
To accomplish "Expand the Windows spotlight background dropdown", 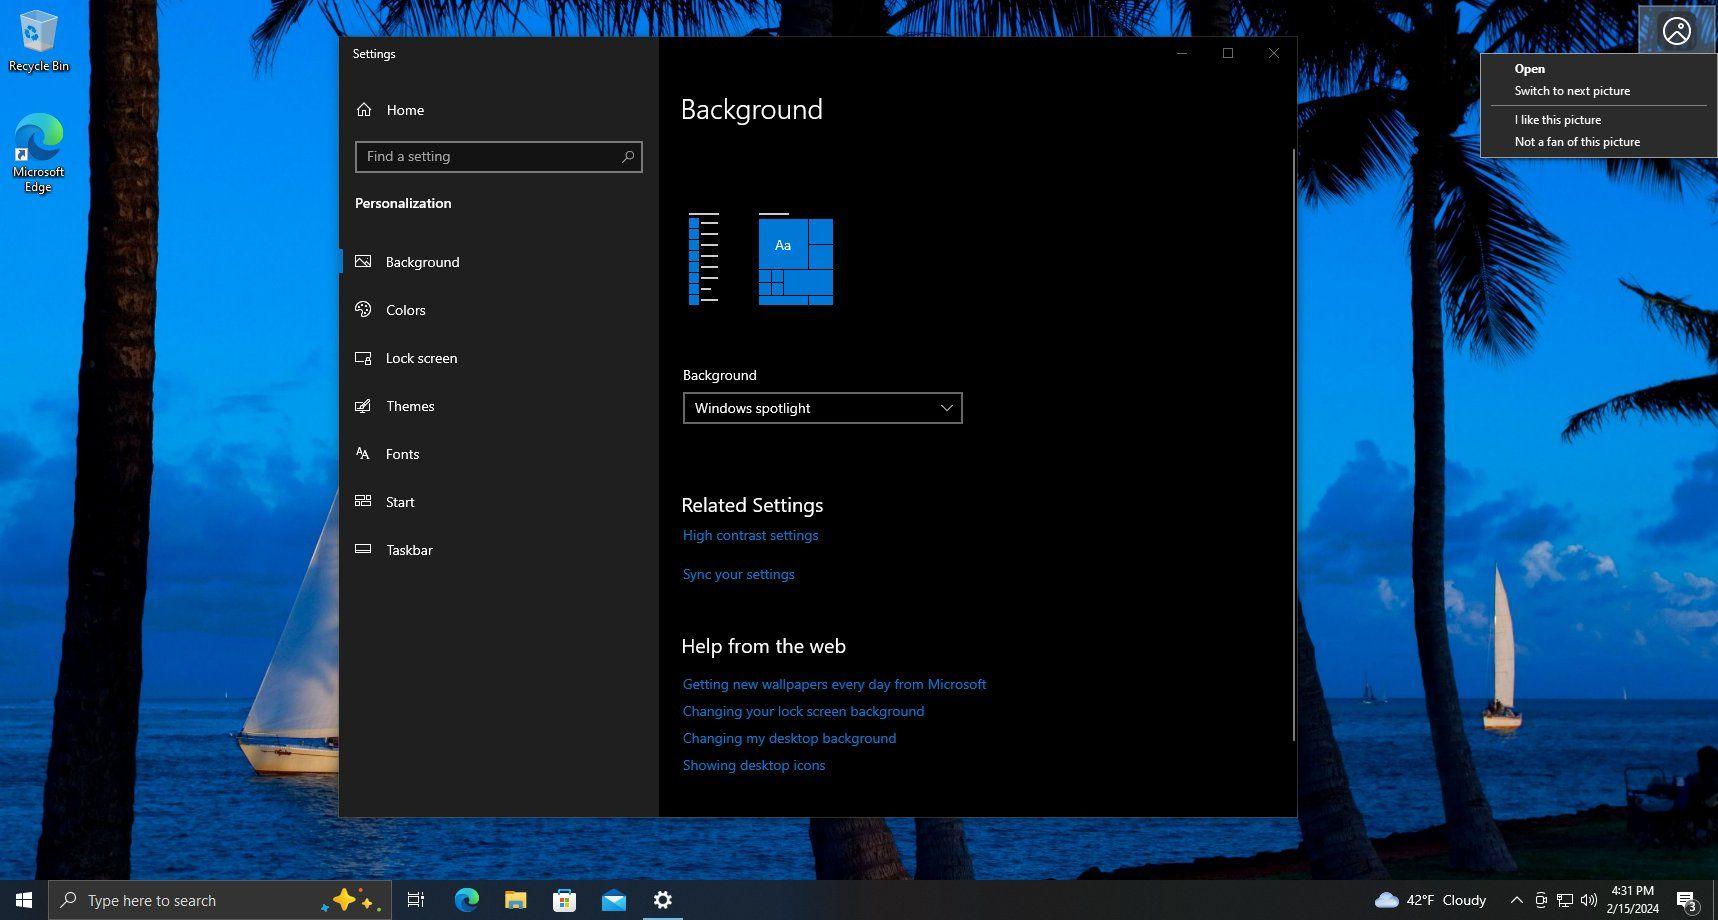I will (x=822, y=408).
